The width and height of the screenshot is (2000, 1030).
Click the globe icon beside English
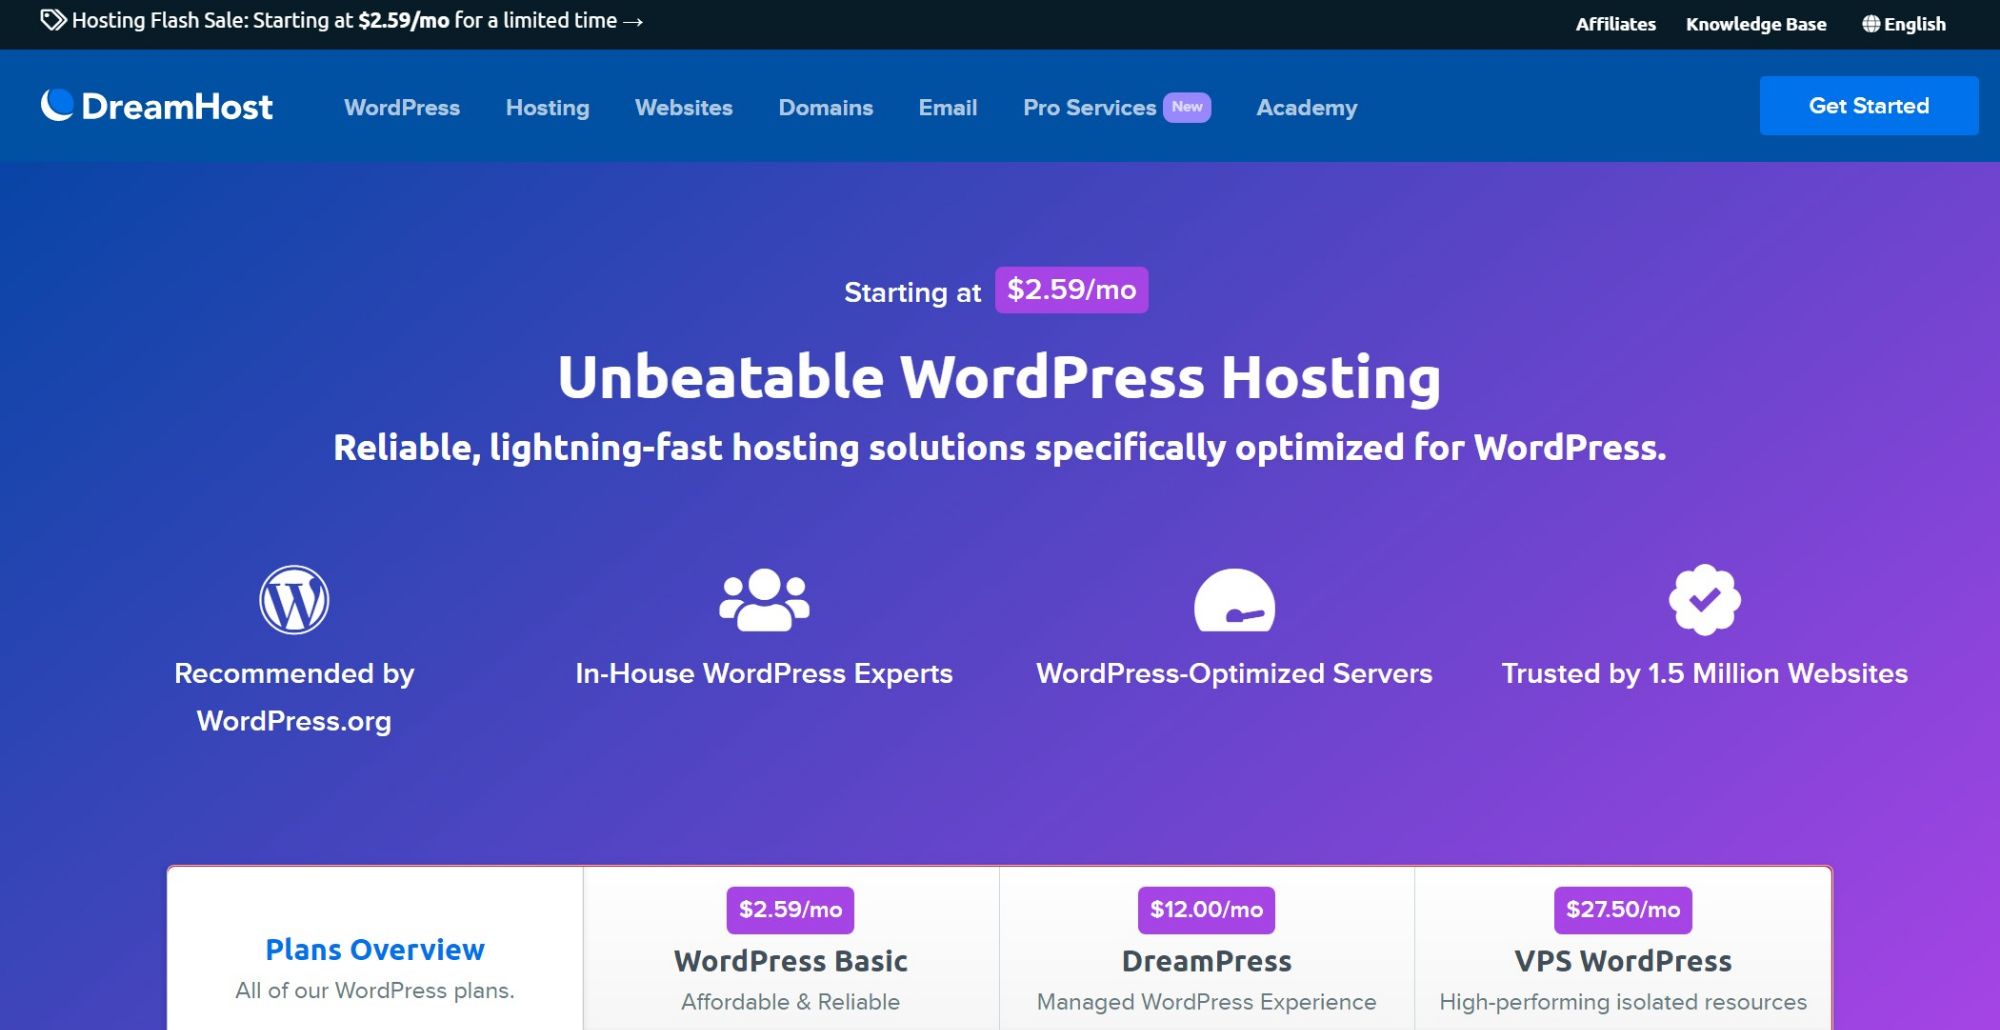coord(1870,24)
